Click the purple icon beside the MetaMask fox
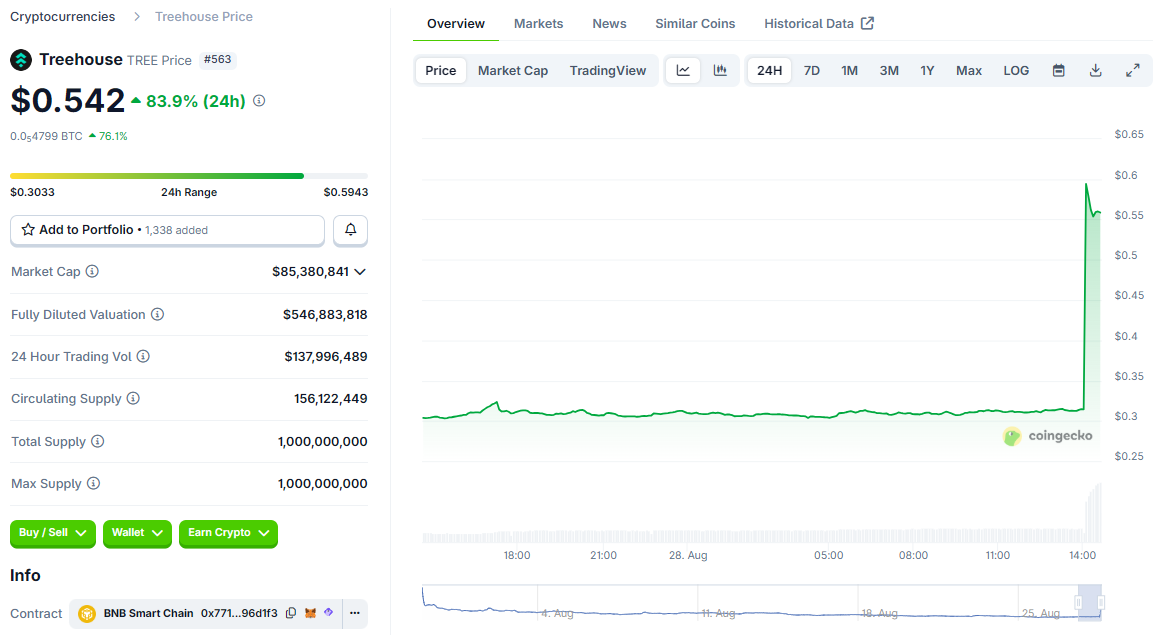The height and width of the screenshot is (635, 1164). click(x=329, y=613)
